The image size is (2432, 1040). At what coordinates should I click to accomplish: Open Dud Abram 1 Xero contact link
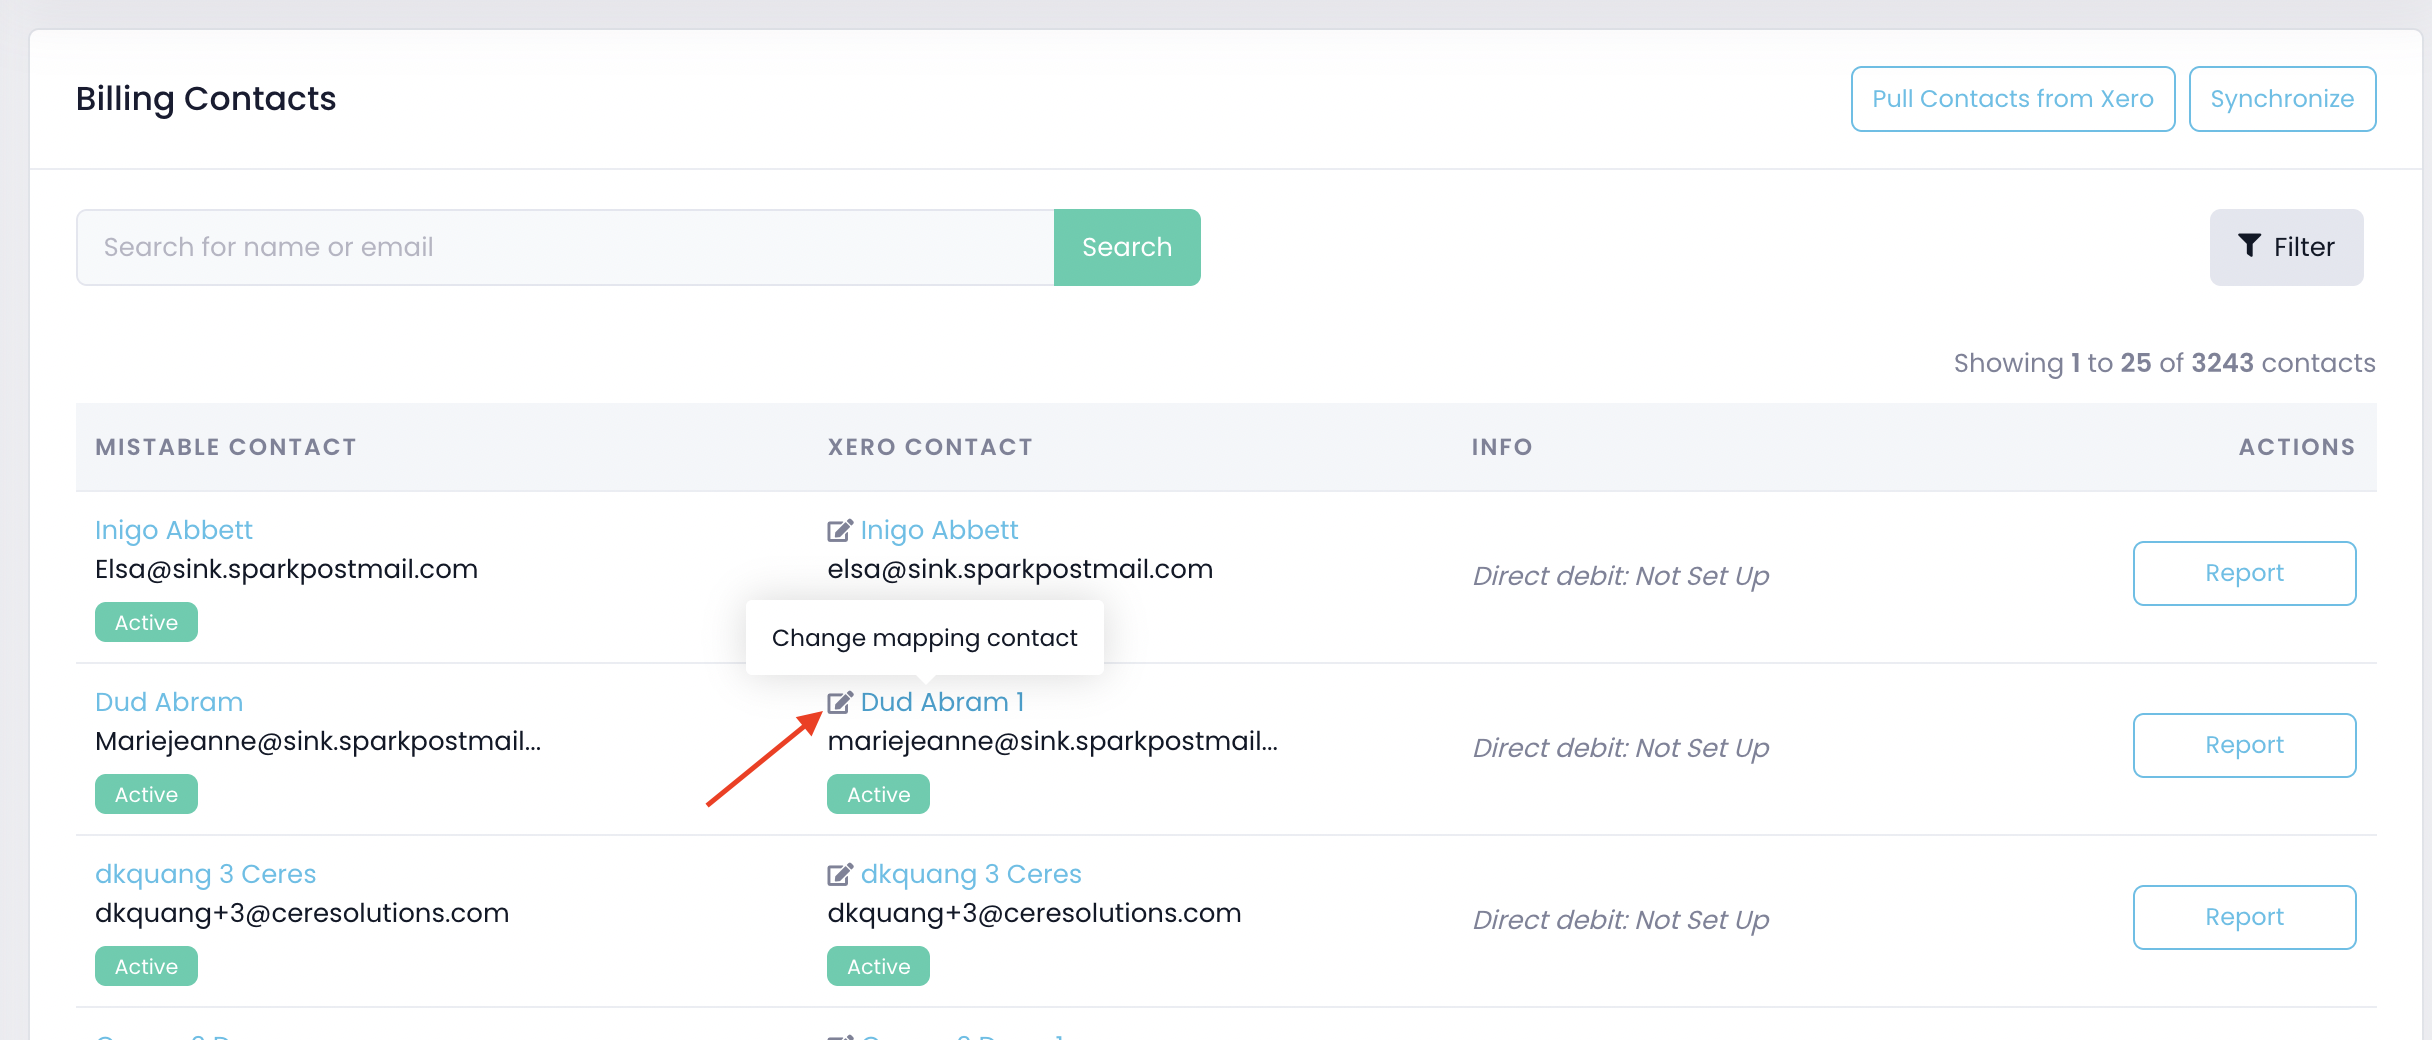[942, 702]
